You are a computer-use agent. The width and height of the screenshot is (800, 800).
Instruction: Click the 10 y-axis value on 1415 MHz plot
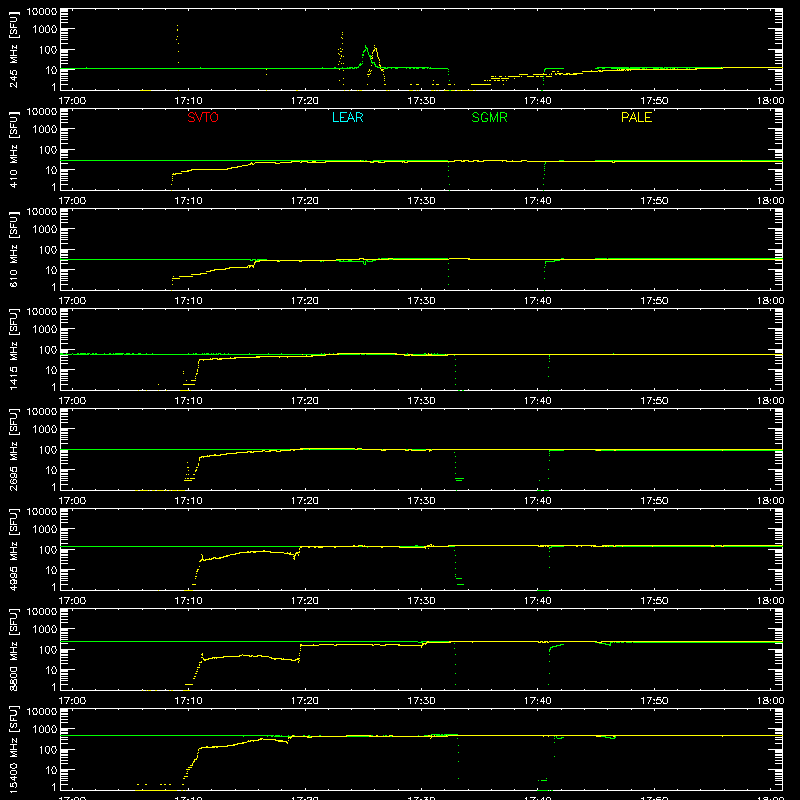pyautogui.click(x=51, y=370)
